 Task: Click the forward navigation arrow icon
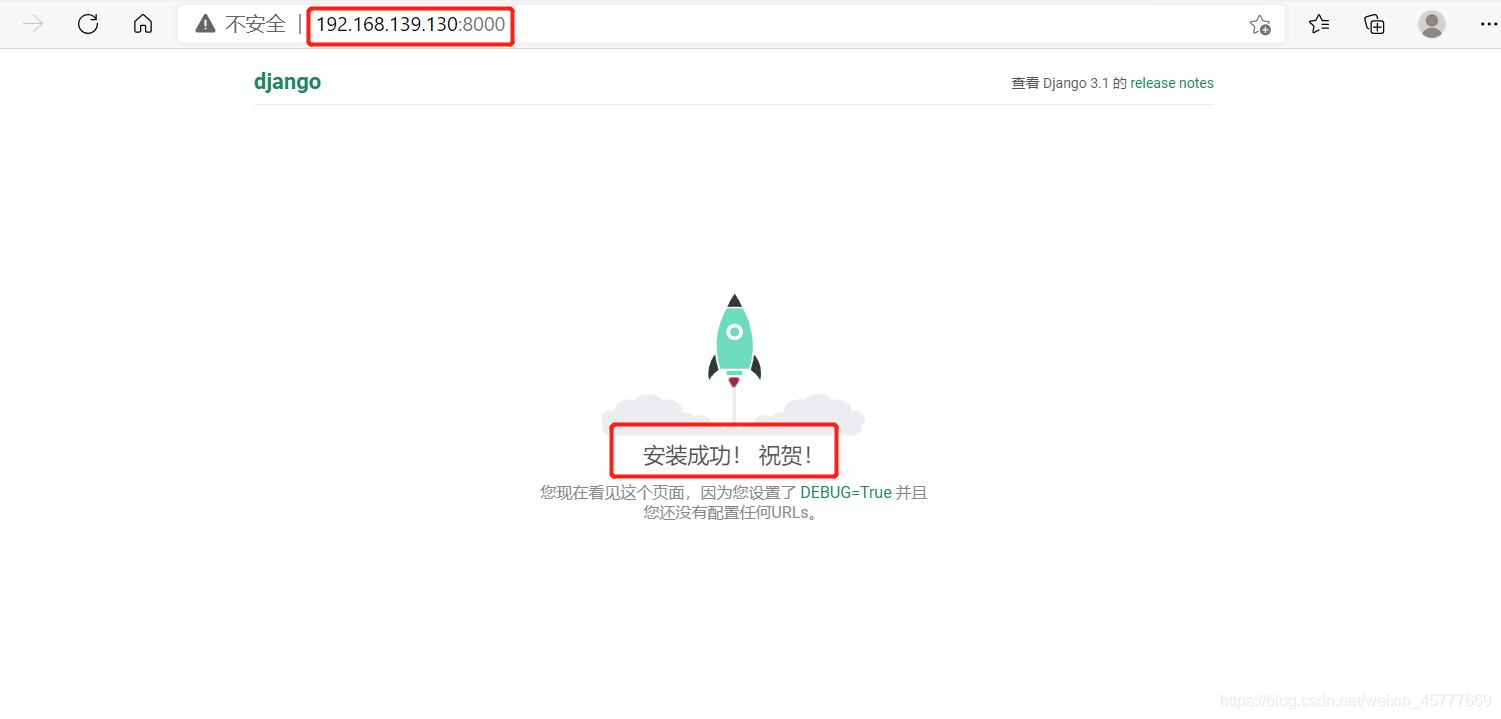[x=32, y=23]
